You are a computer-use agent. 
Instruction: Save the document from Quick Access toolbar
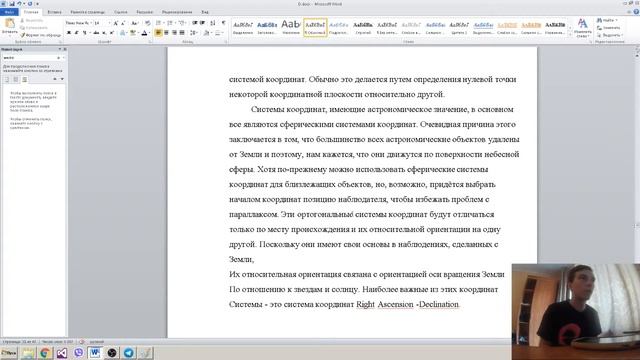[x=12, y=4]
